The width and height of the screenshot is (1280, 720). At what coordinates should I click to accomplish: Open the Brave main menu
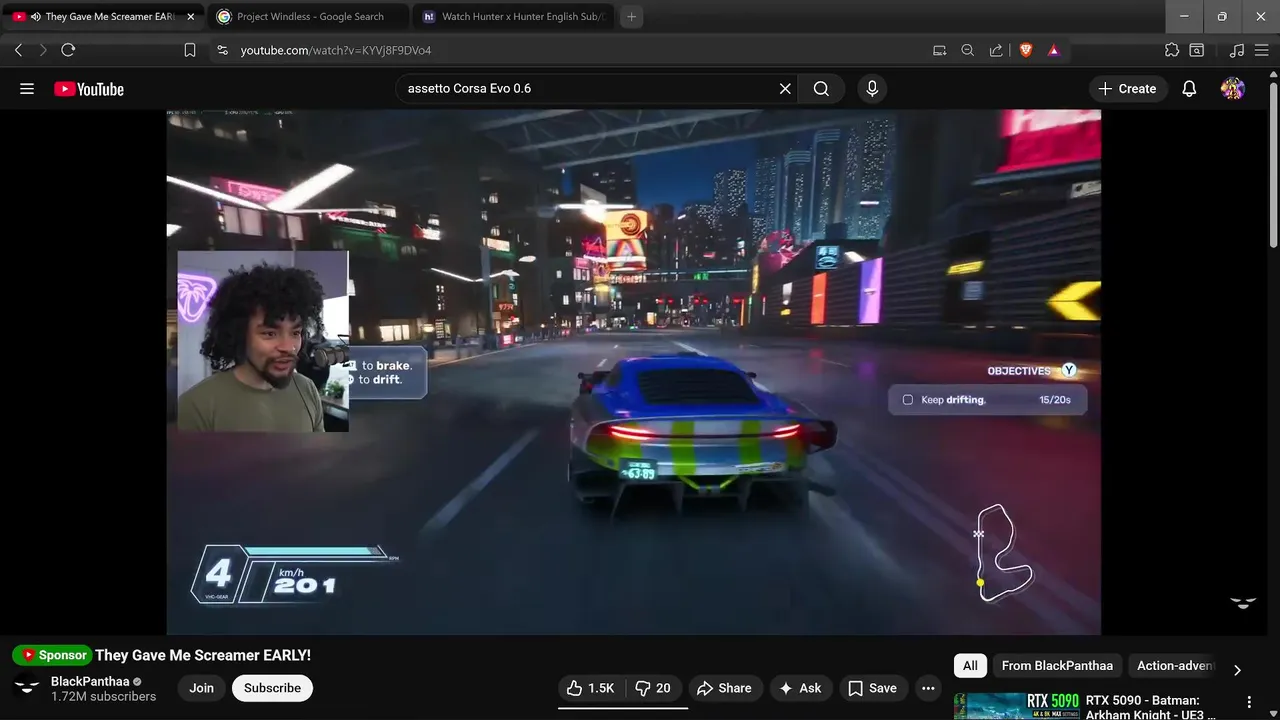pyautogui.click(x=1262, y=50)
